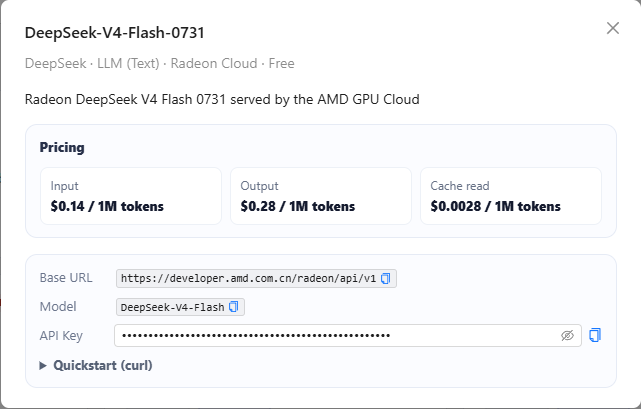This screenshot has height=409, width=641.
Task: Click the Base URL label
Action: tap(66, 278)
